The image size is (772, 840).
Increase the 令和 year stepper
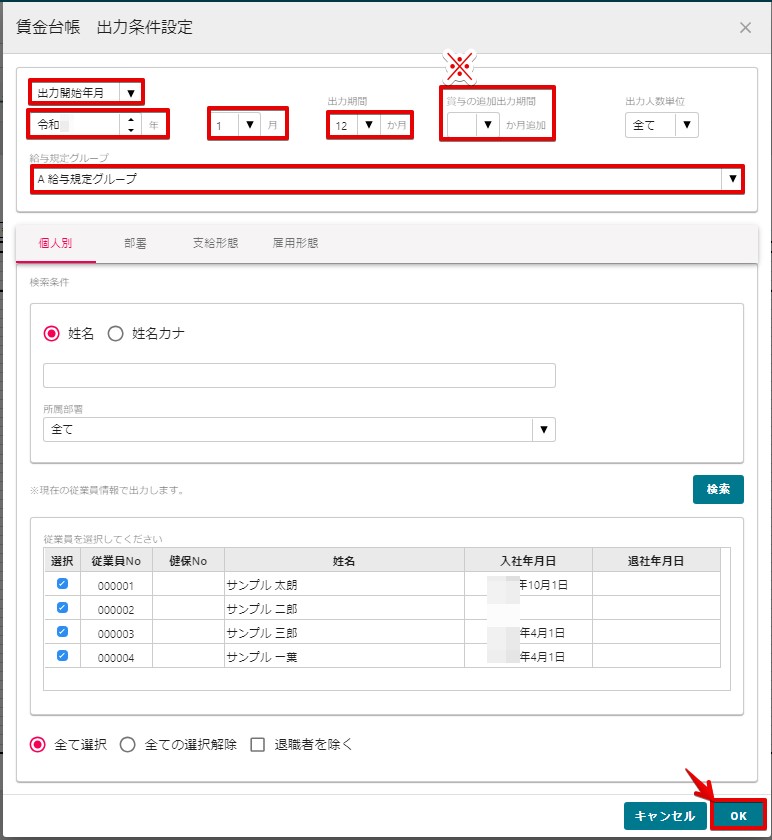131,120
